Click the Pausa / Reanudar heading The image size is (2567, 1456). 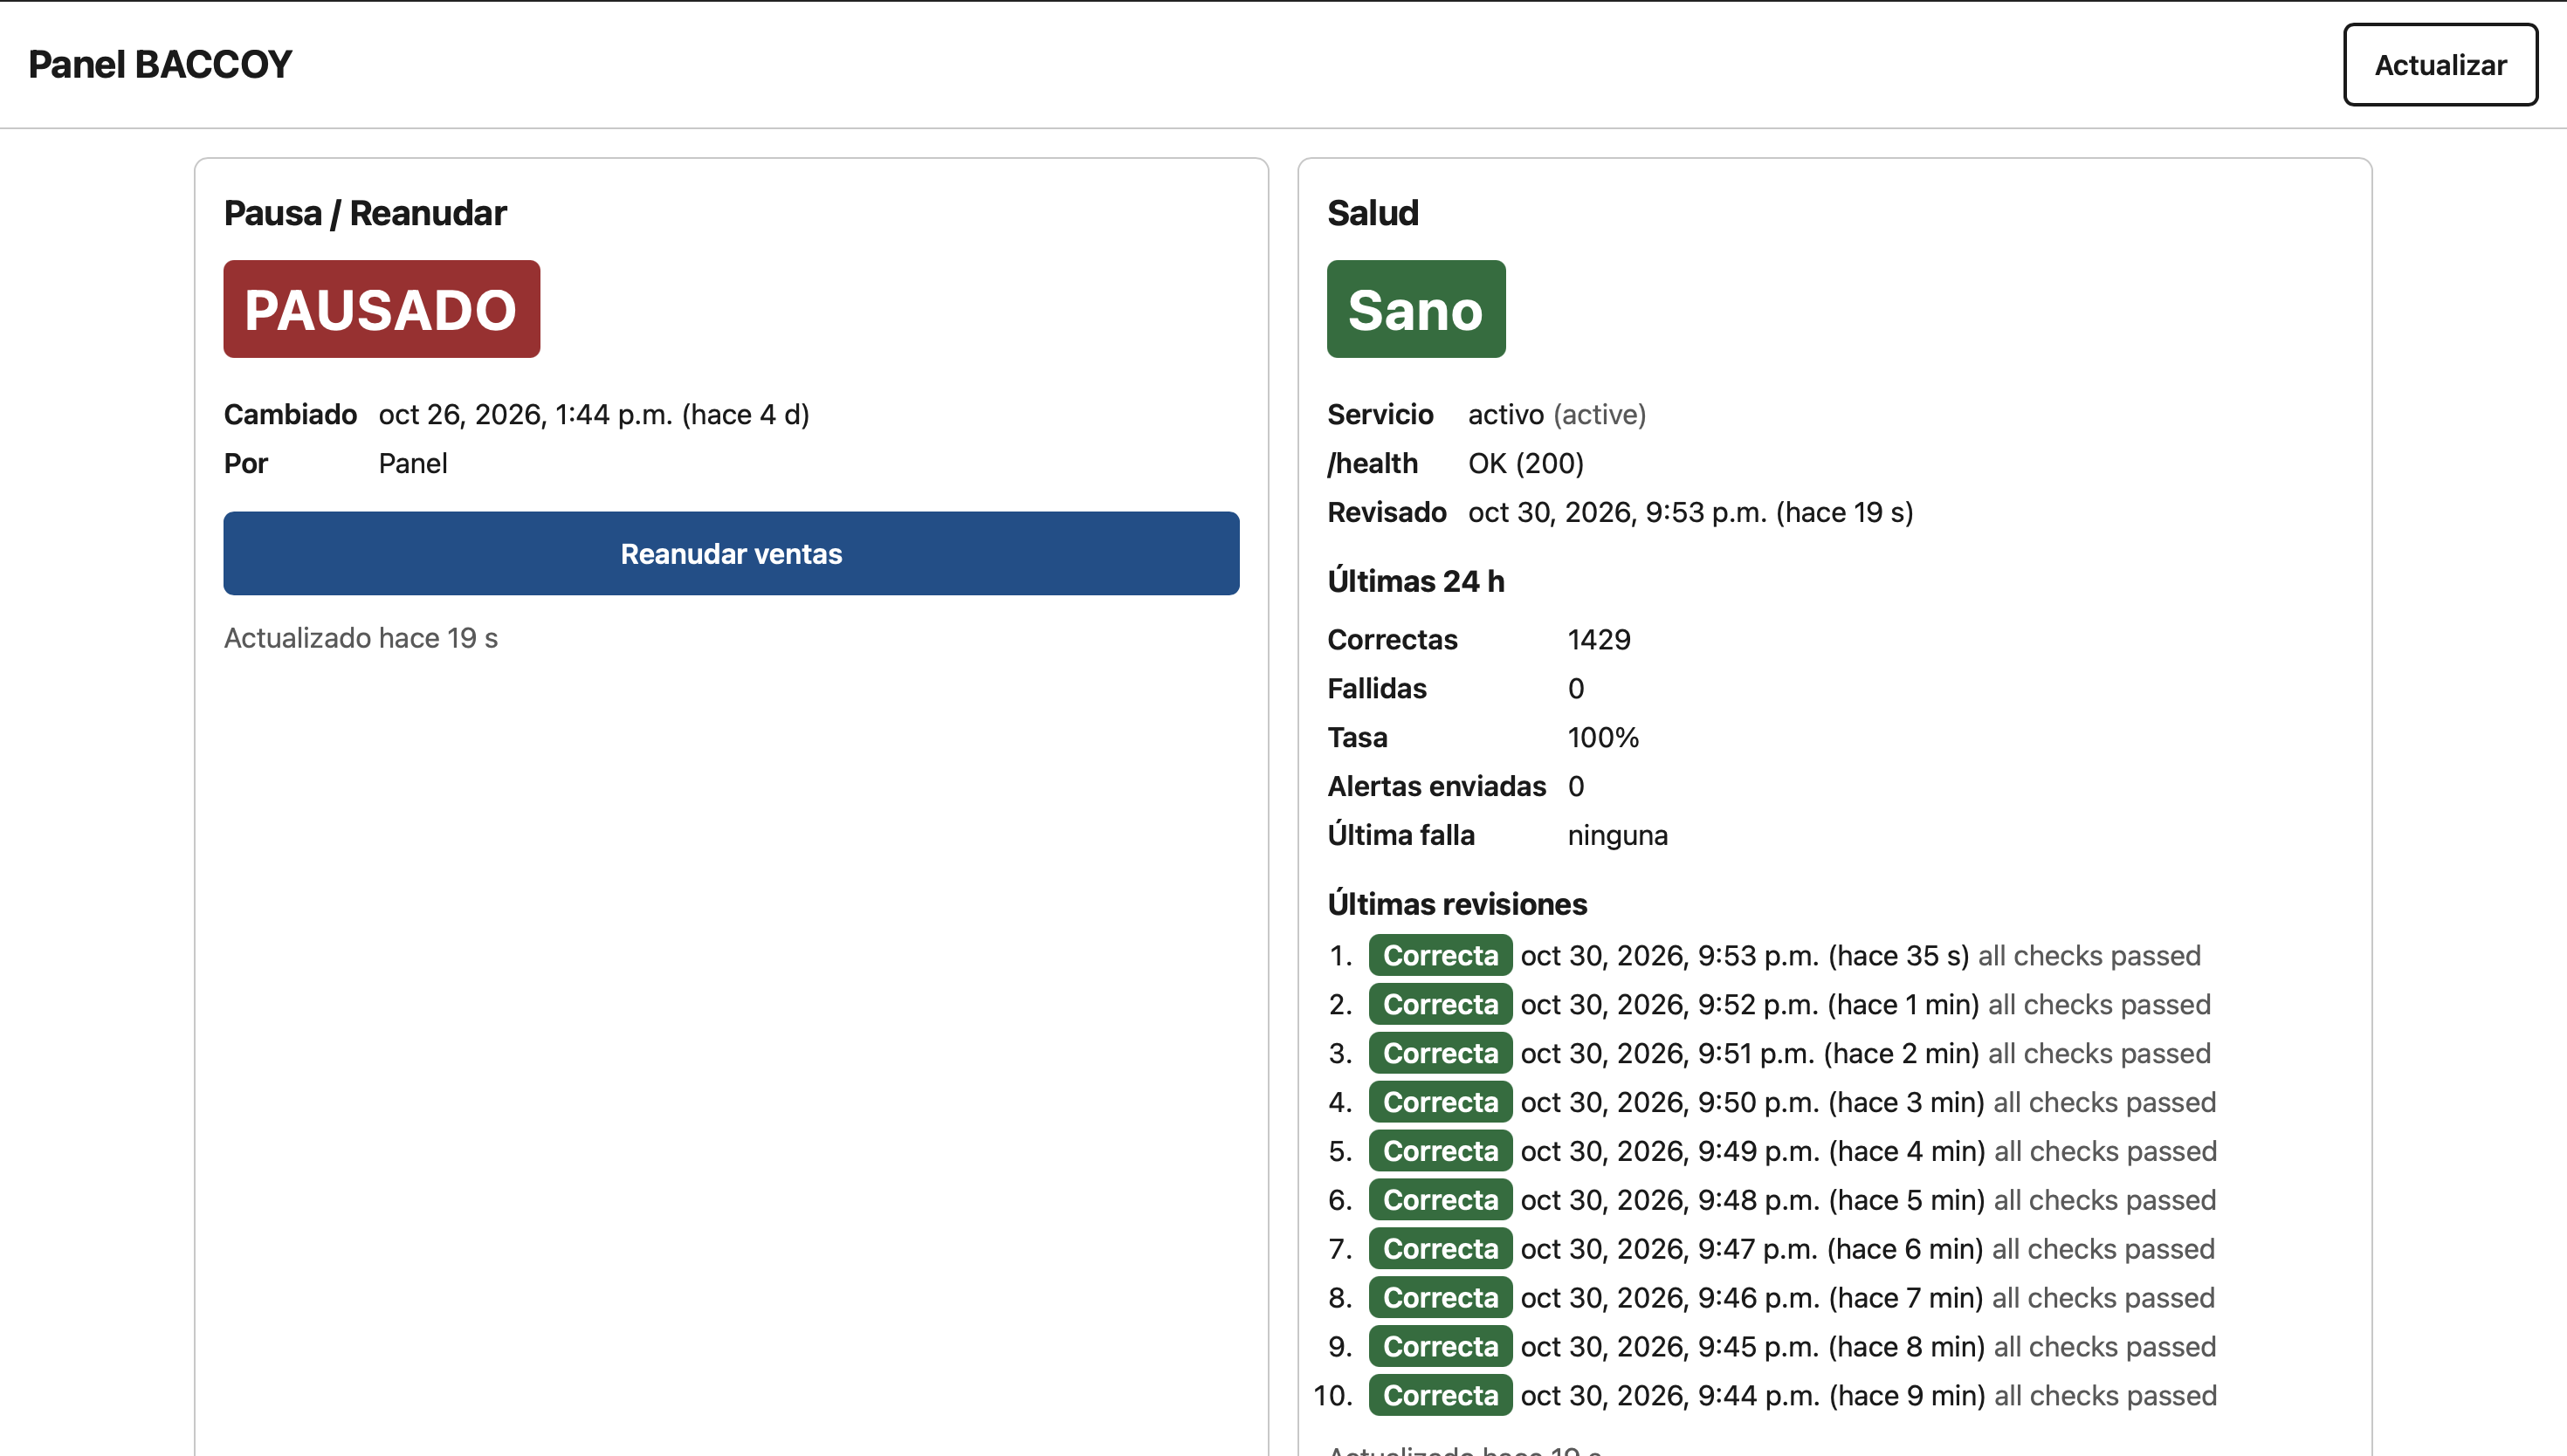click(365, 213)
